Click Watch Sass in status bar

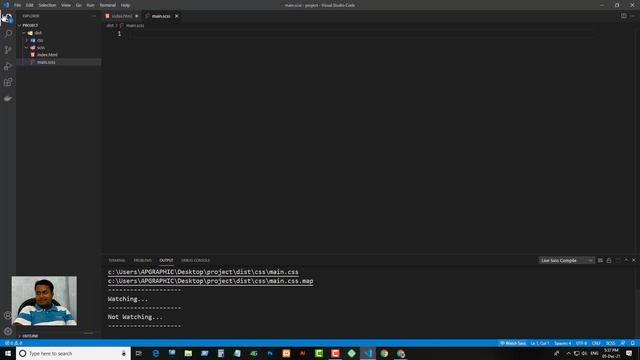tap(513, 343)
